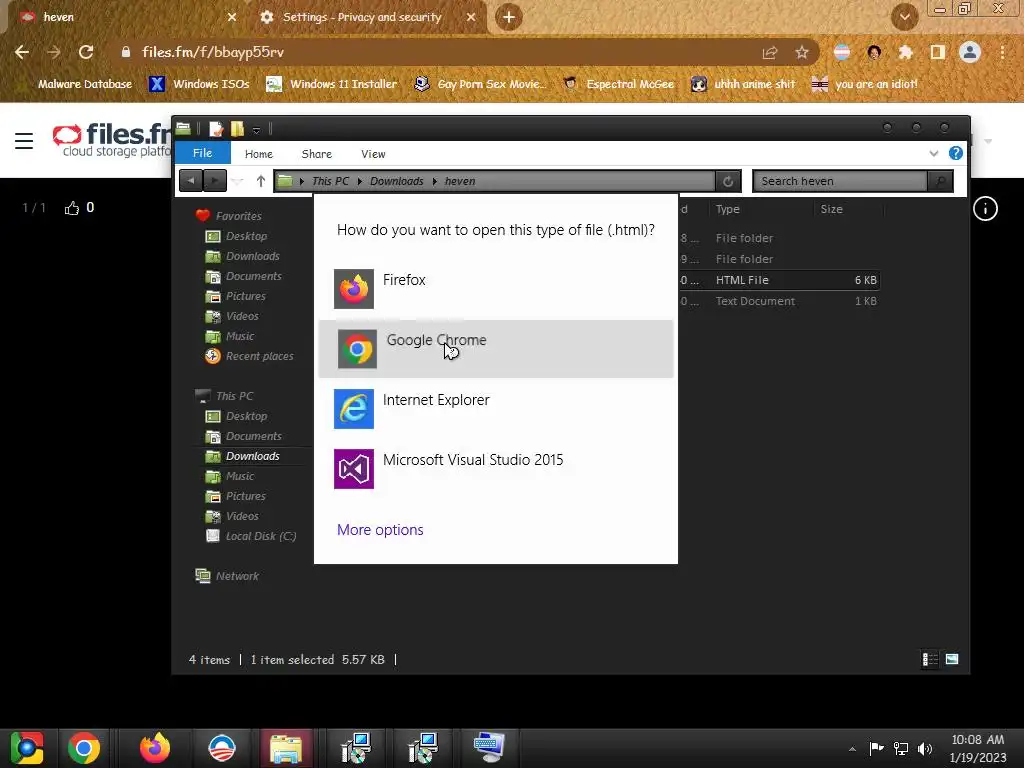This screenshot has height=768, width=1024.
Task: Refresh the Explorer address bar
Action: [728, 181]
